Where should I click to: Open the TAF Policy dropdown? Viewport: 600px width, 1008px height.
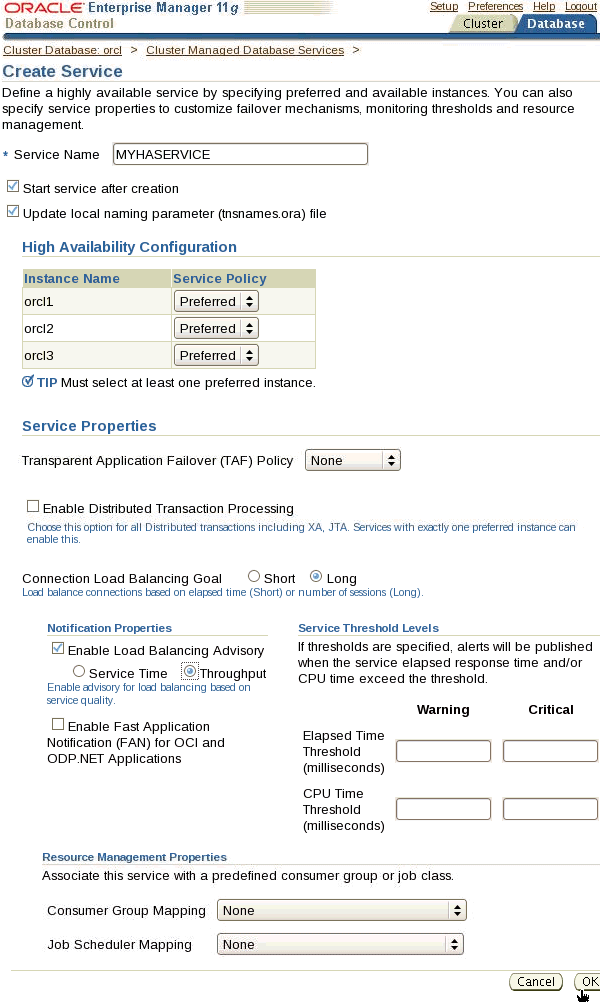[353, 460]
